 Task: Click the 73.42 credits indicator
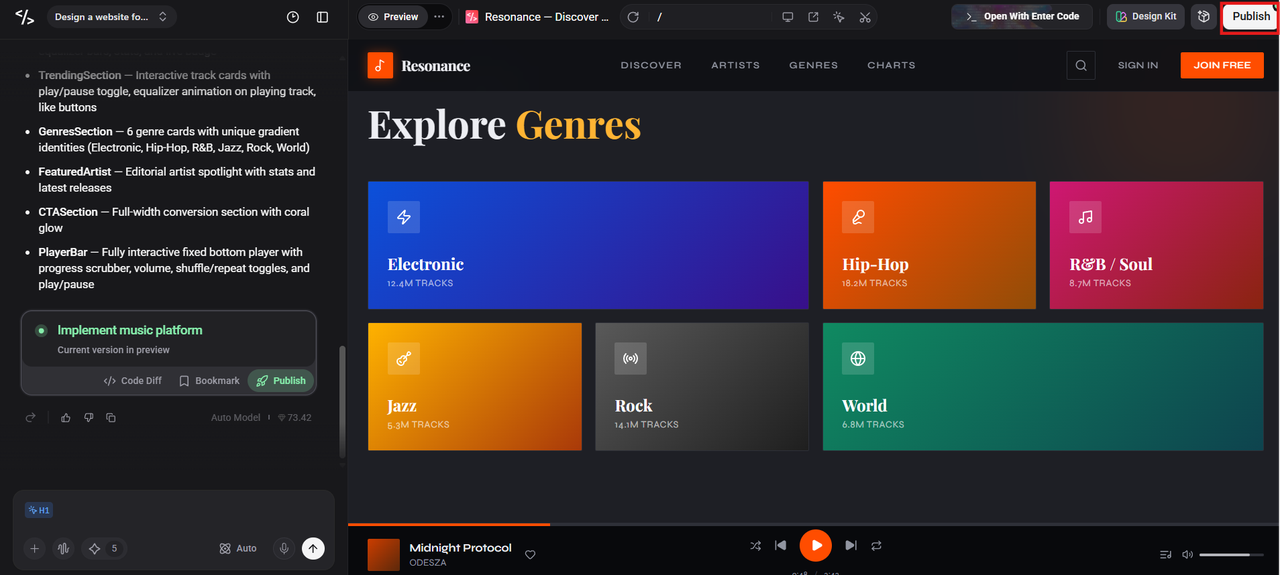pos(294,418)
